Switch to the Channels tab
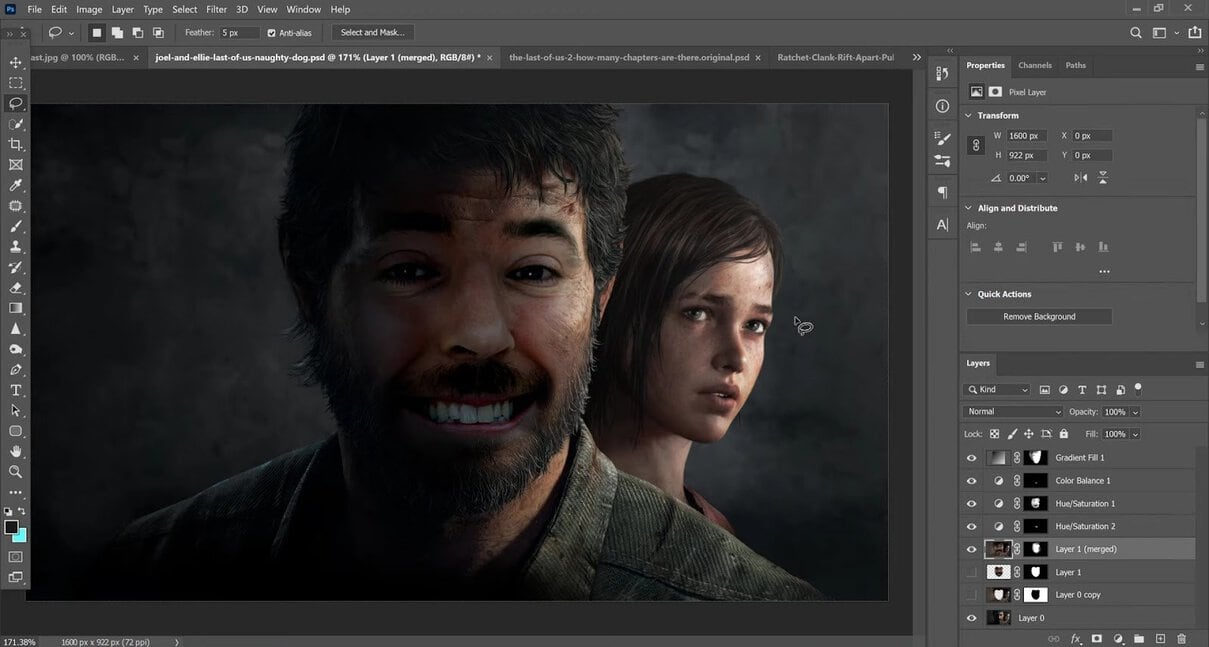 (x=1034, y=65)
